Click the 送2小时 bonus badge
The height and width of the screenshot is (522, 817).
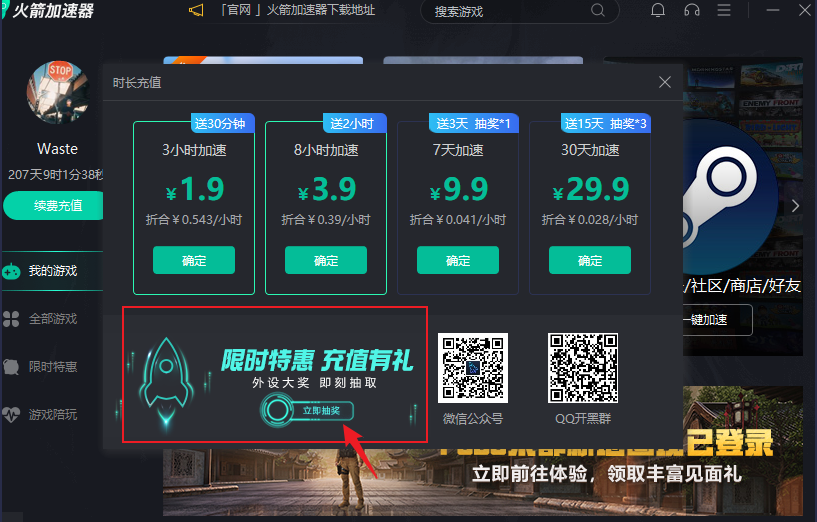pyautogui.click(x=354, y=123)
